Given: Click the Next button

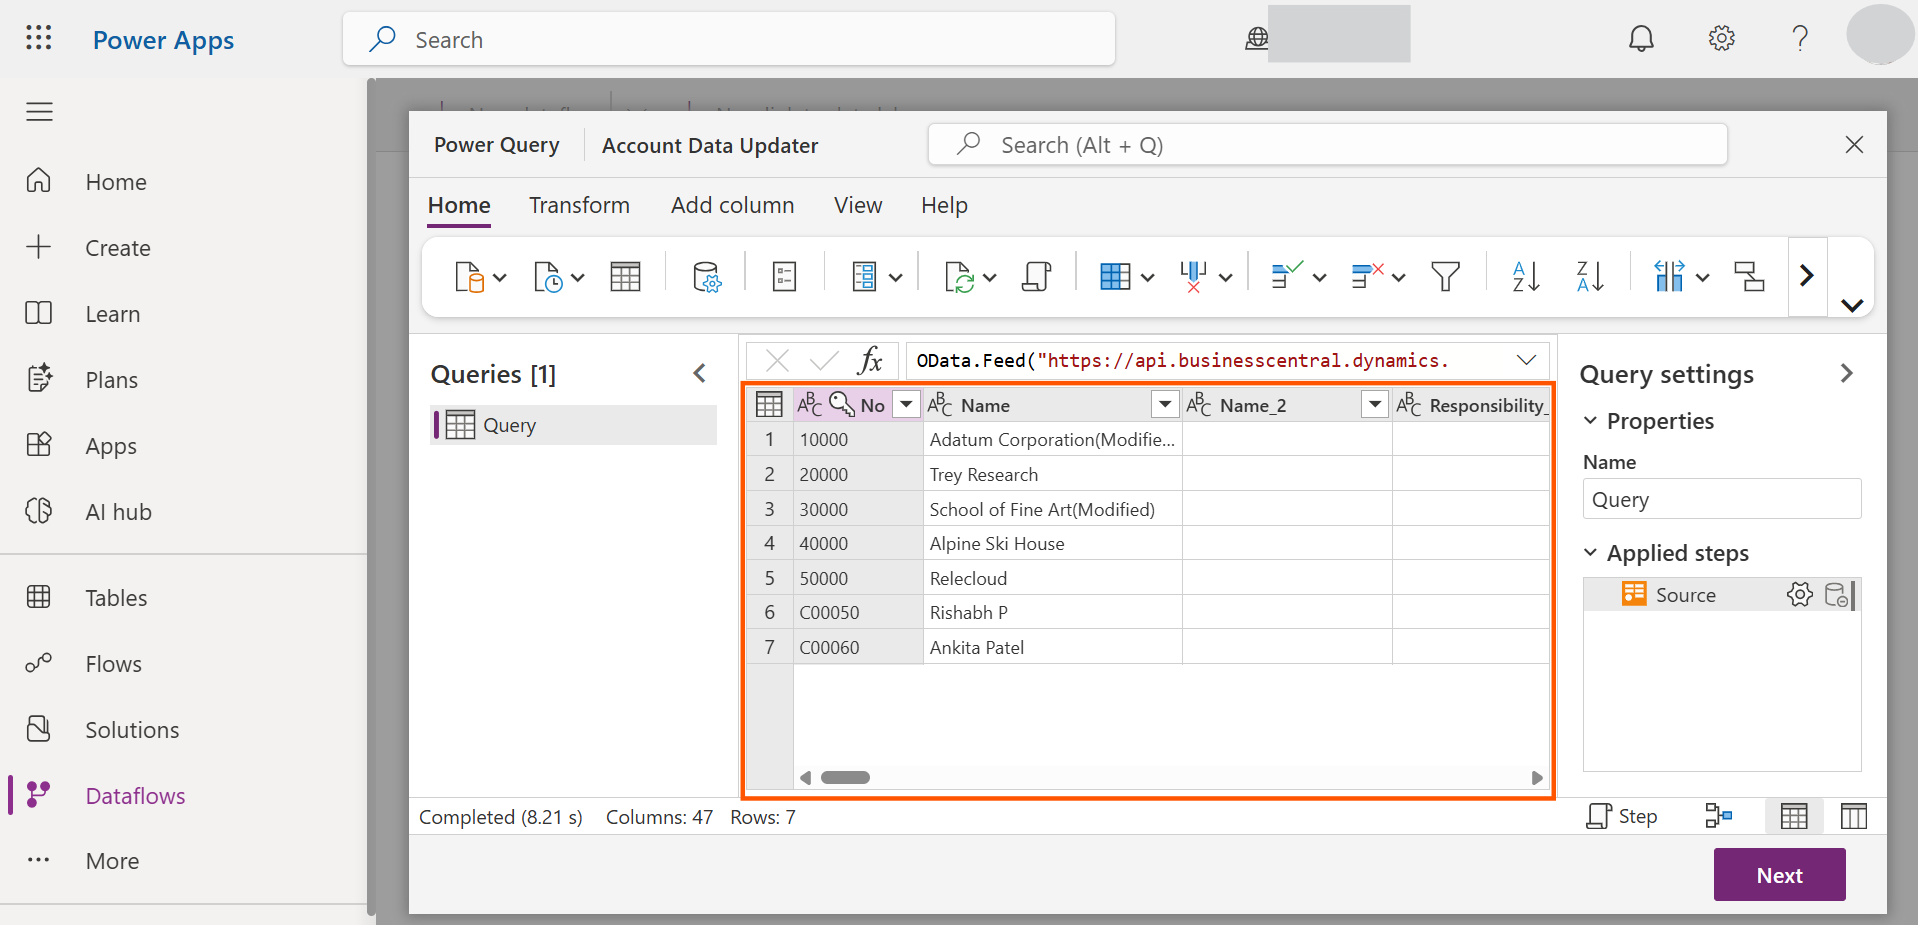Looking at the screenshot, I should (1779, 875).
